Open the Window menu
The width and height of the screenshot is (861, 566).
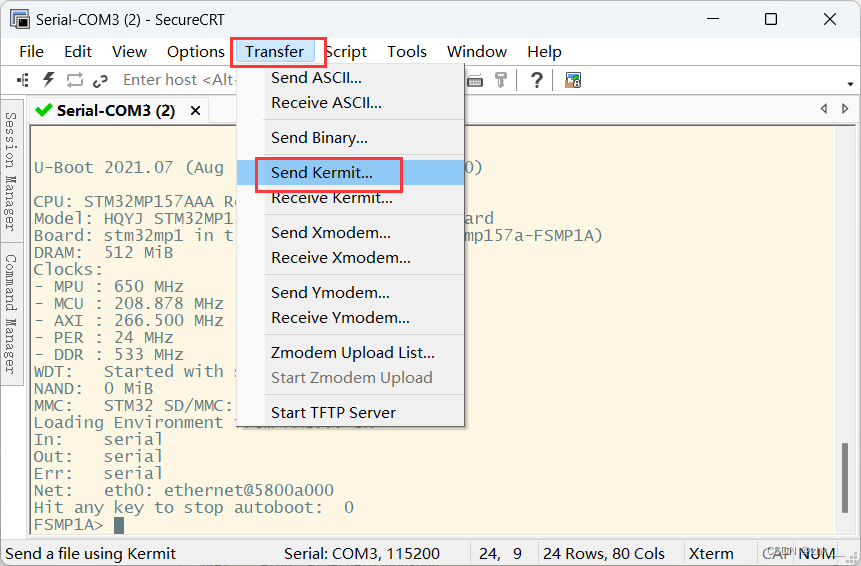(x=477, y=52)
